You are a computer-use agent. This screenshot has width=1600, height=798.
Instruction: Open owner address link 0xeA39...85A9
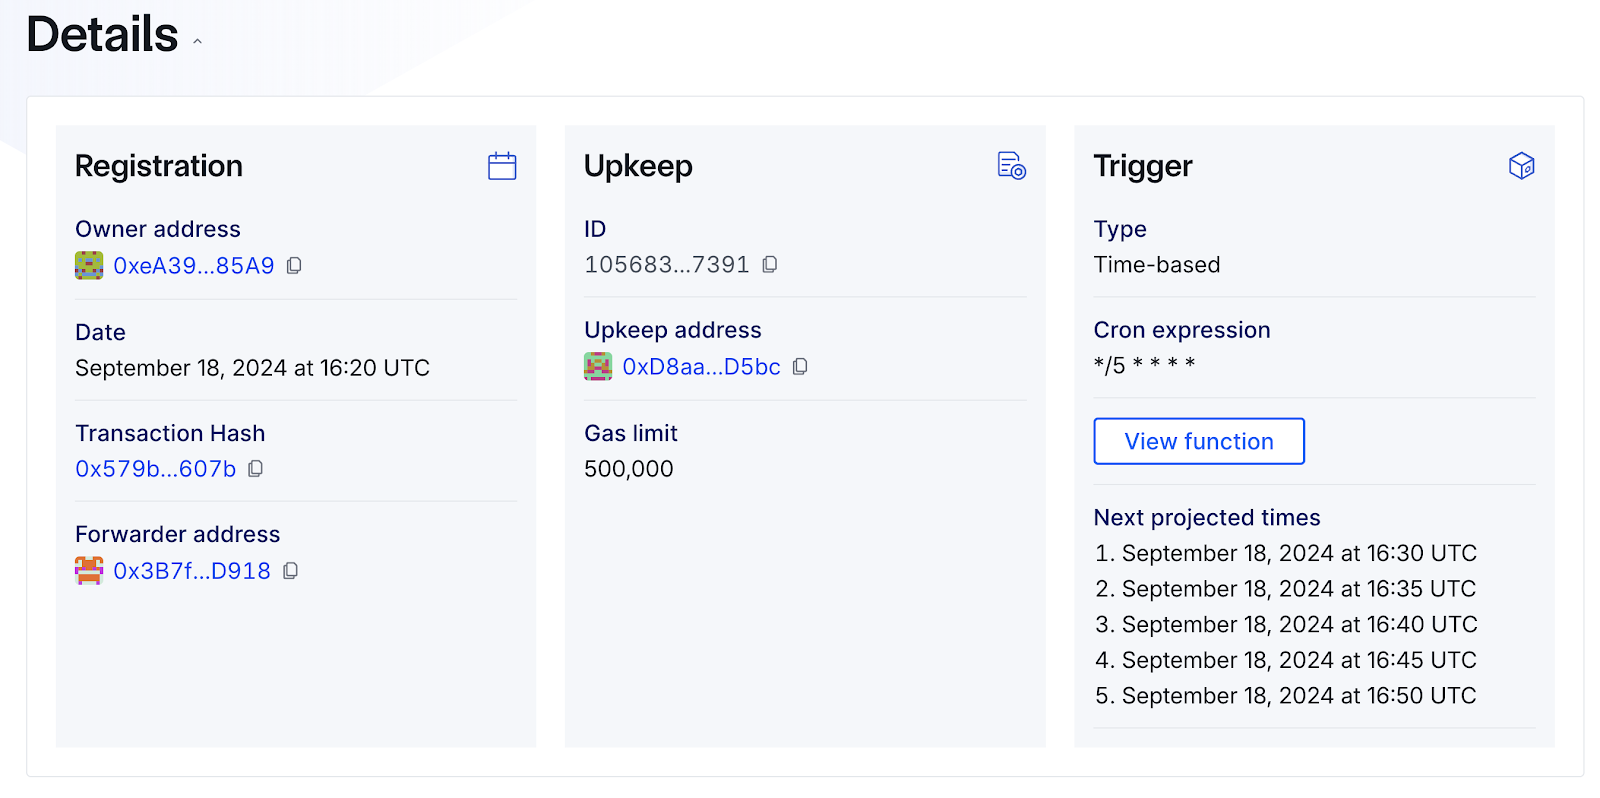[193, 266]
